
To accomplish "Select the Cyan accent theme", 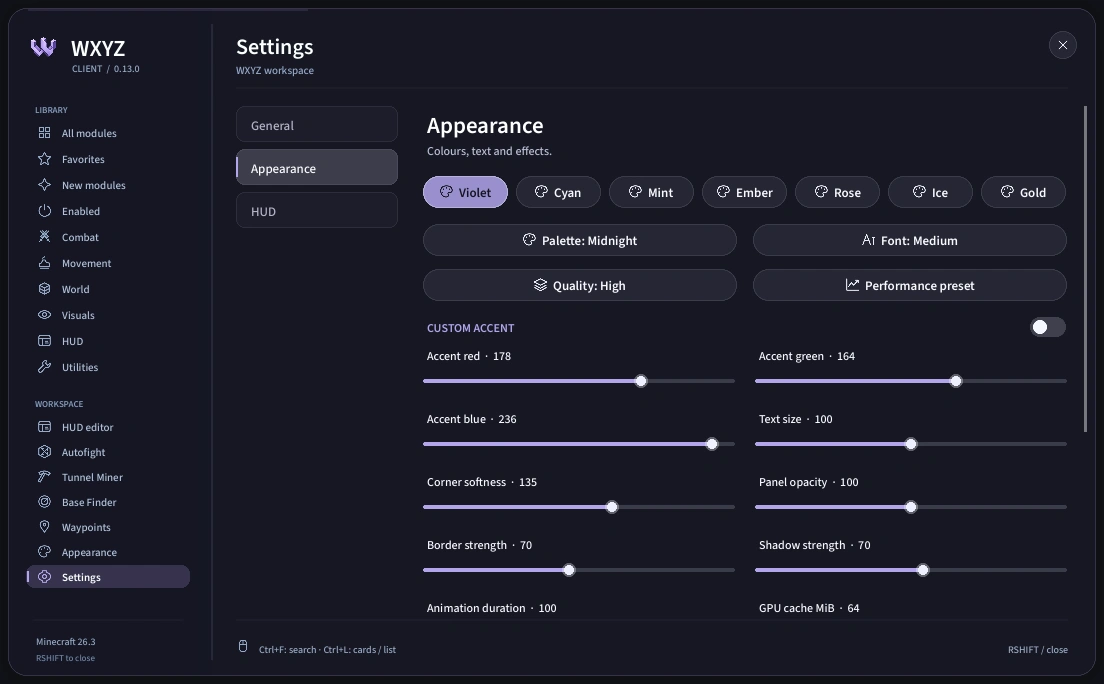I will [x=558, y=192].
